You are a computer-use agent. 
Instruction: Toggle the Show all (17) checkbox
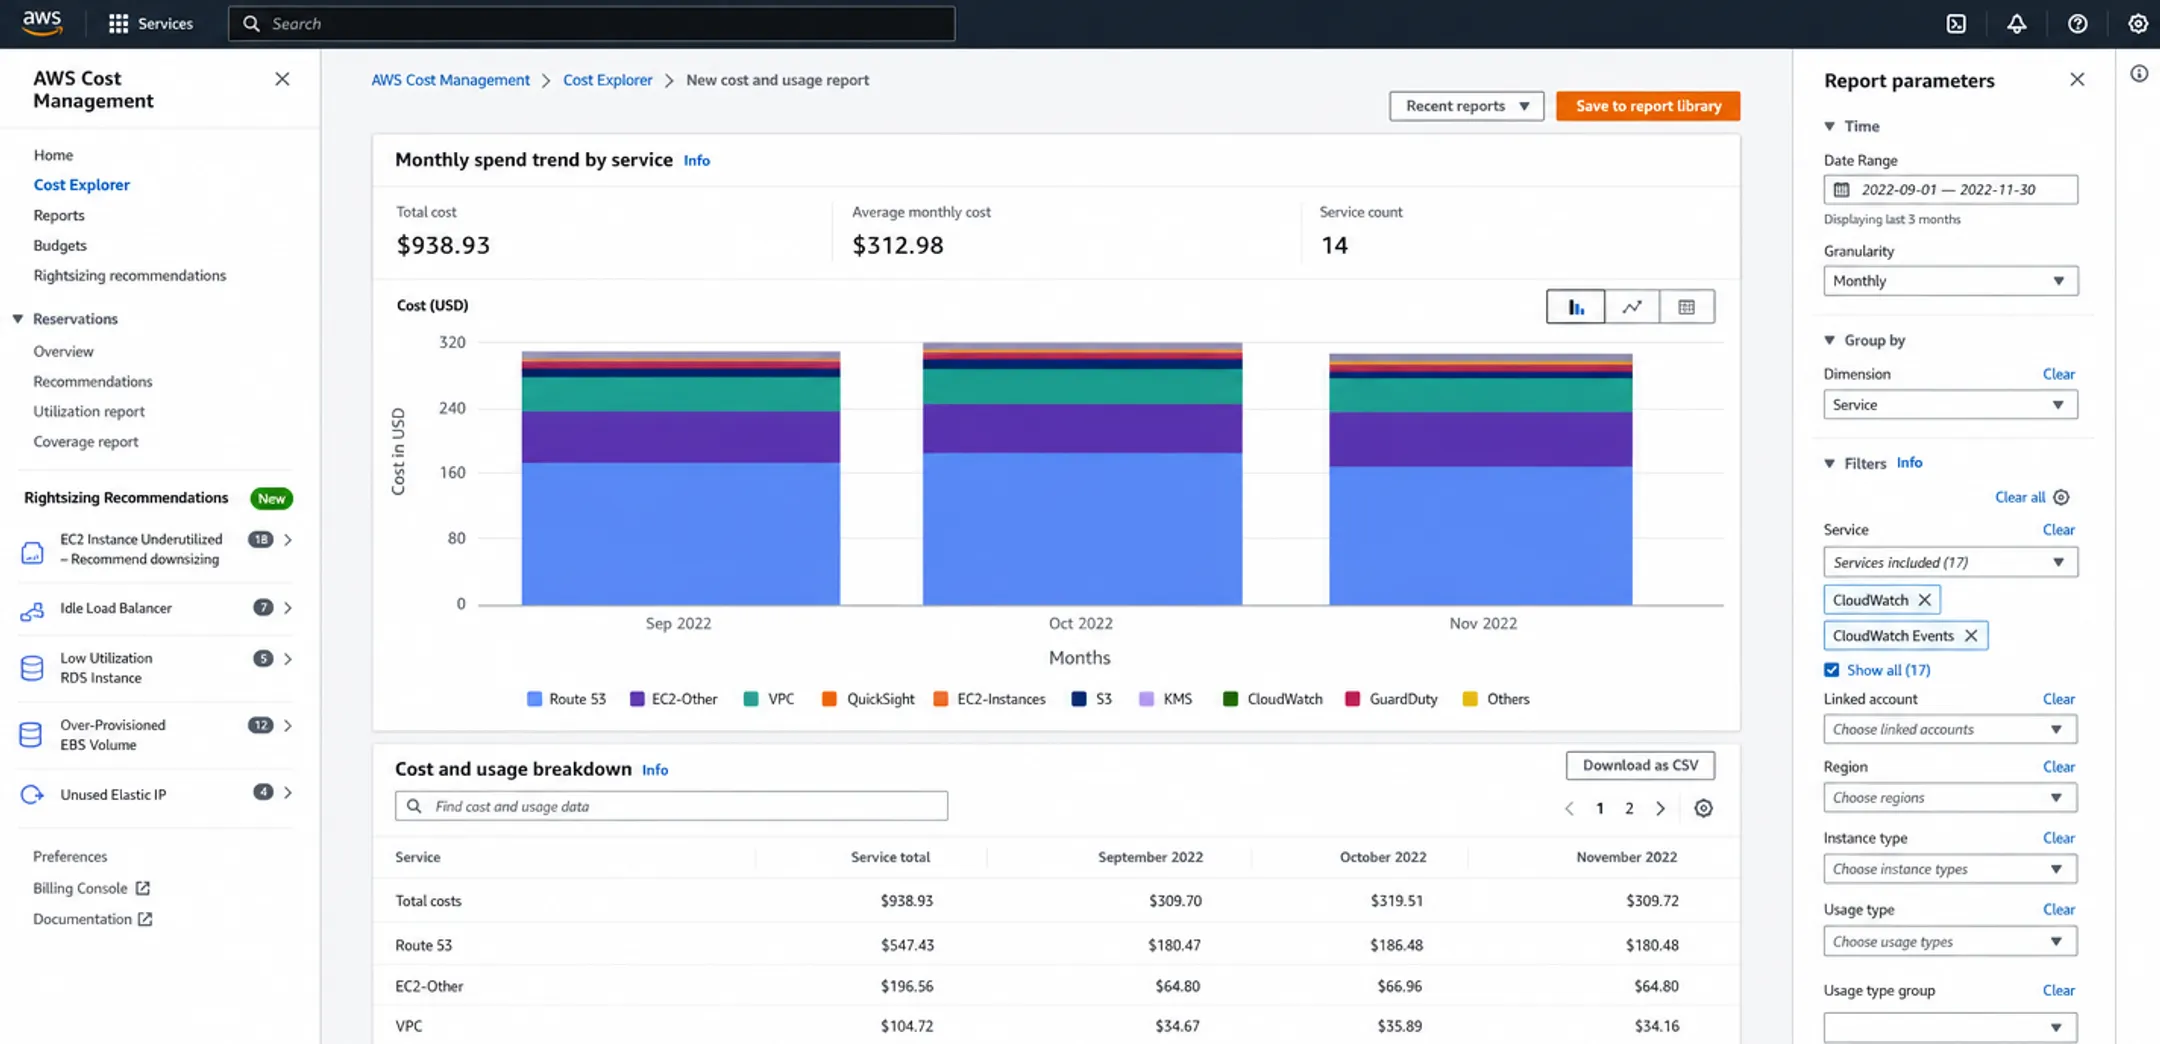coord(1831,670)
